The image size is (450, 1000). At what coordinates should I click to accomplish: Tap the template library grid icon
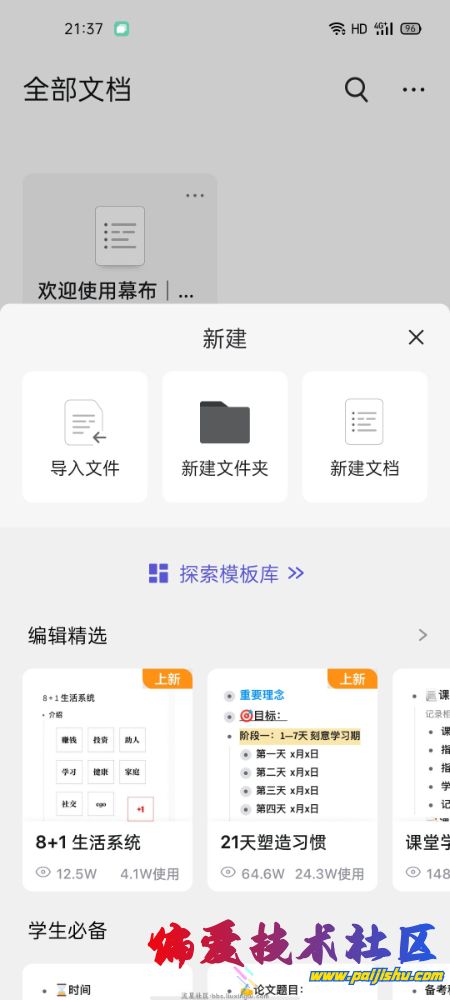click(158, 573)
